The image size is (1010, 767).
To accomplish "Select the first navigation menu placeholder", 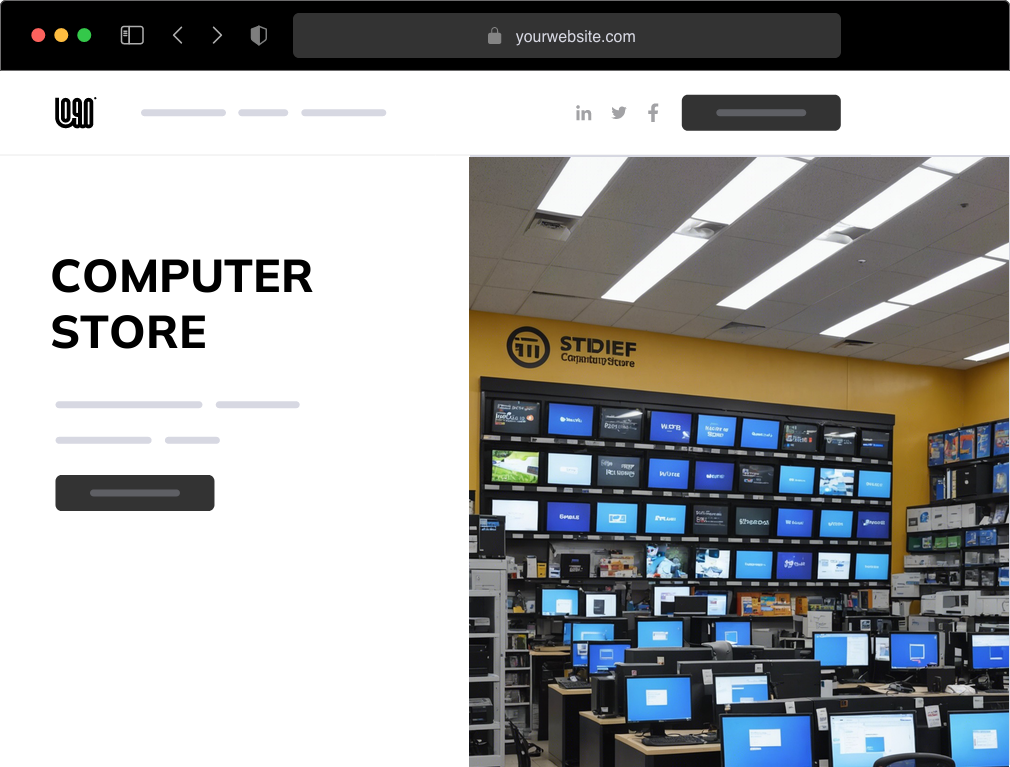I will coord(183,112).
